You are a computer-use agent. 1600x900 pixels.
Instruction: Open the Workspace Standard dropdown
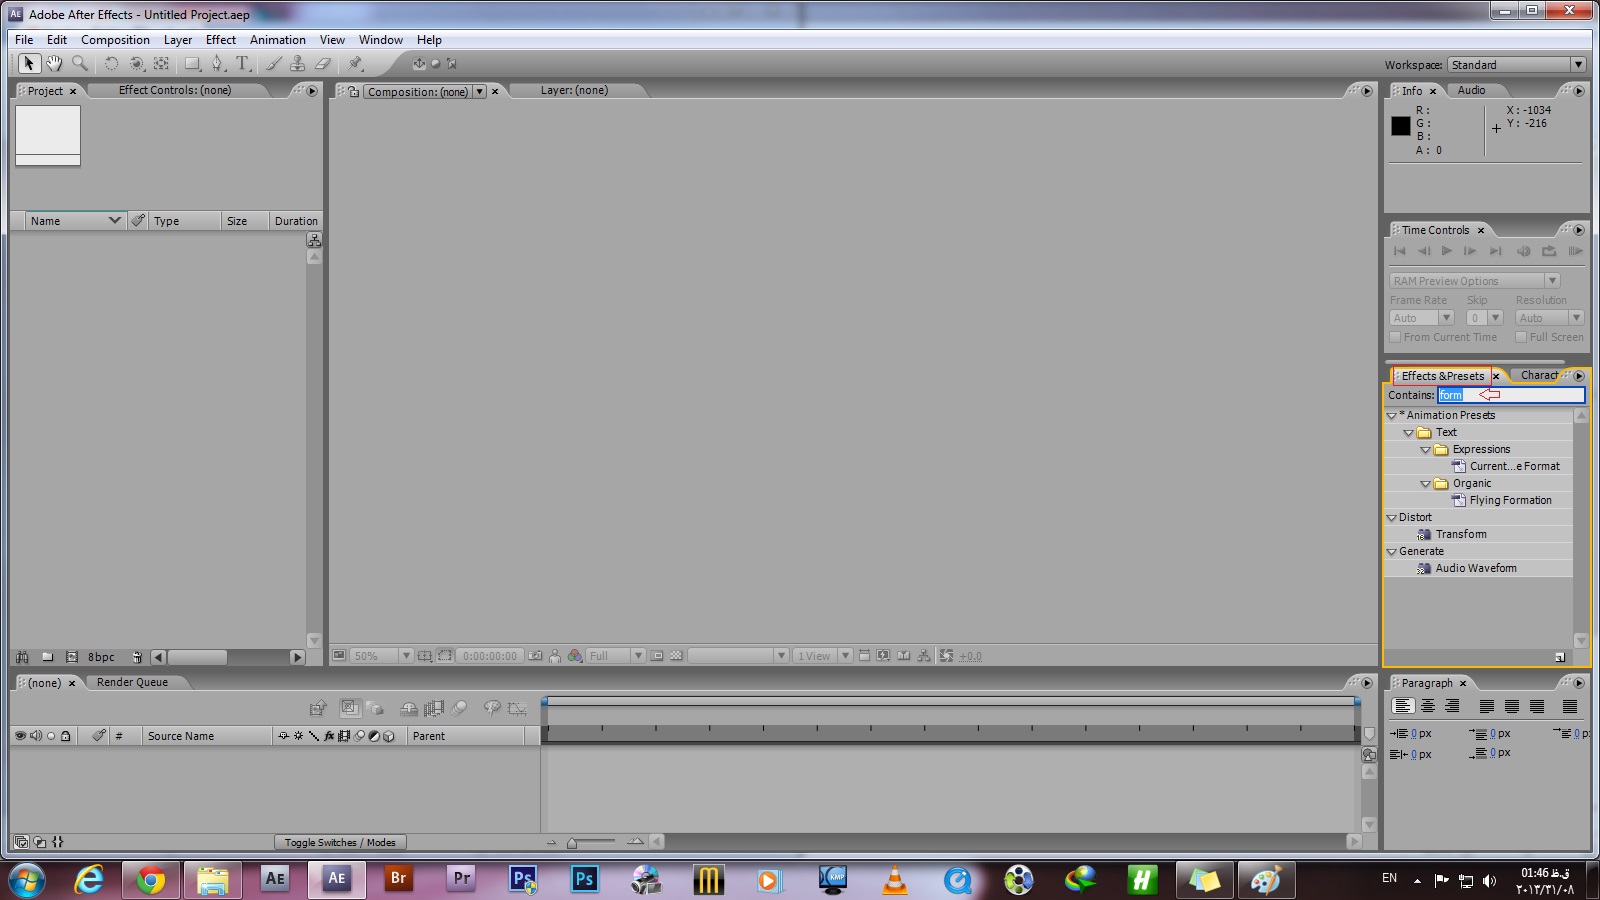point(1516,64)
